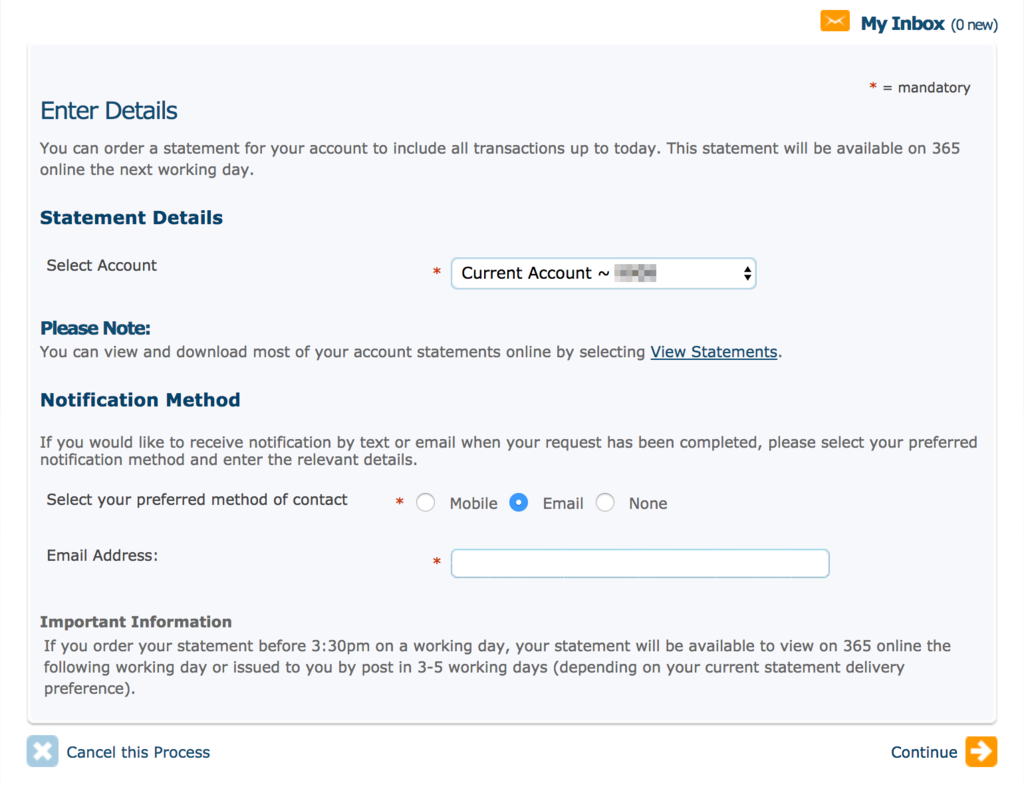The height and width of the screenshot is (785, 1024).
Task: Select the None contact radio button
Action: click(x=605, y=502)
